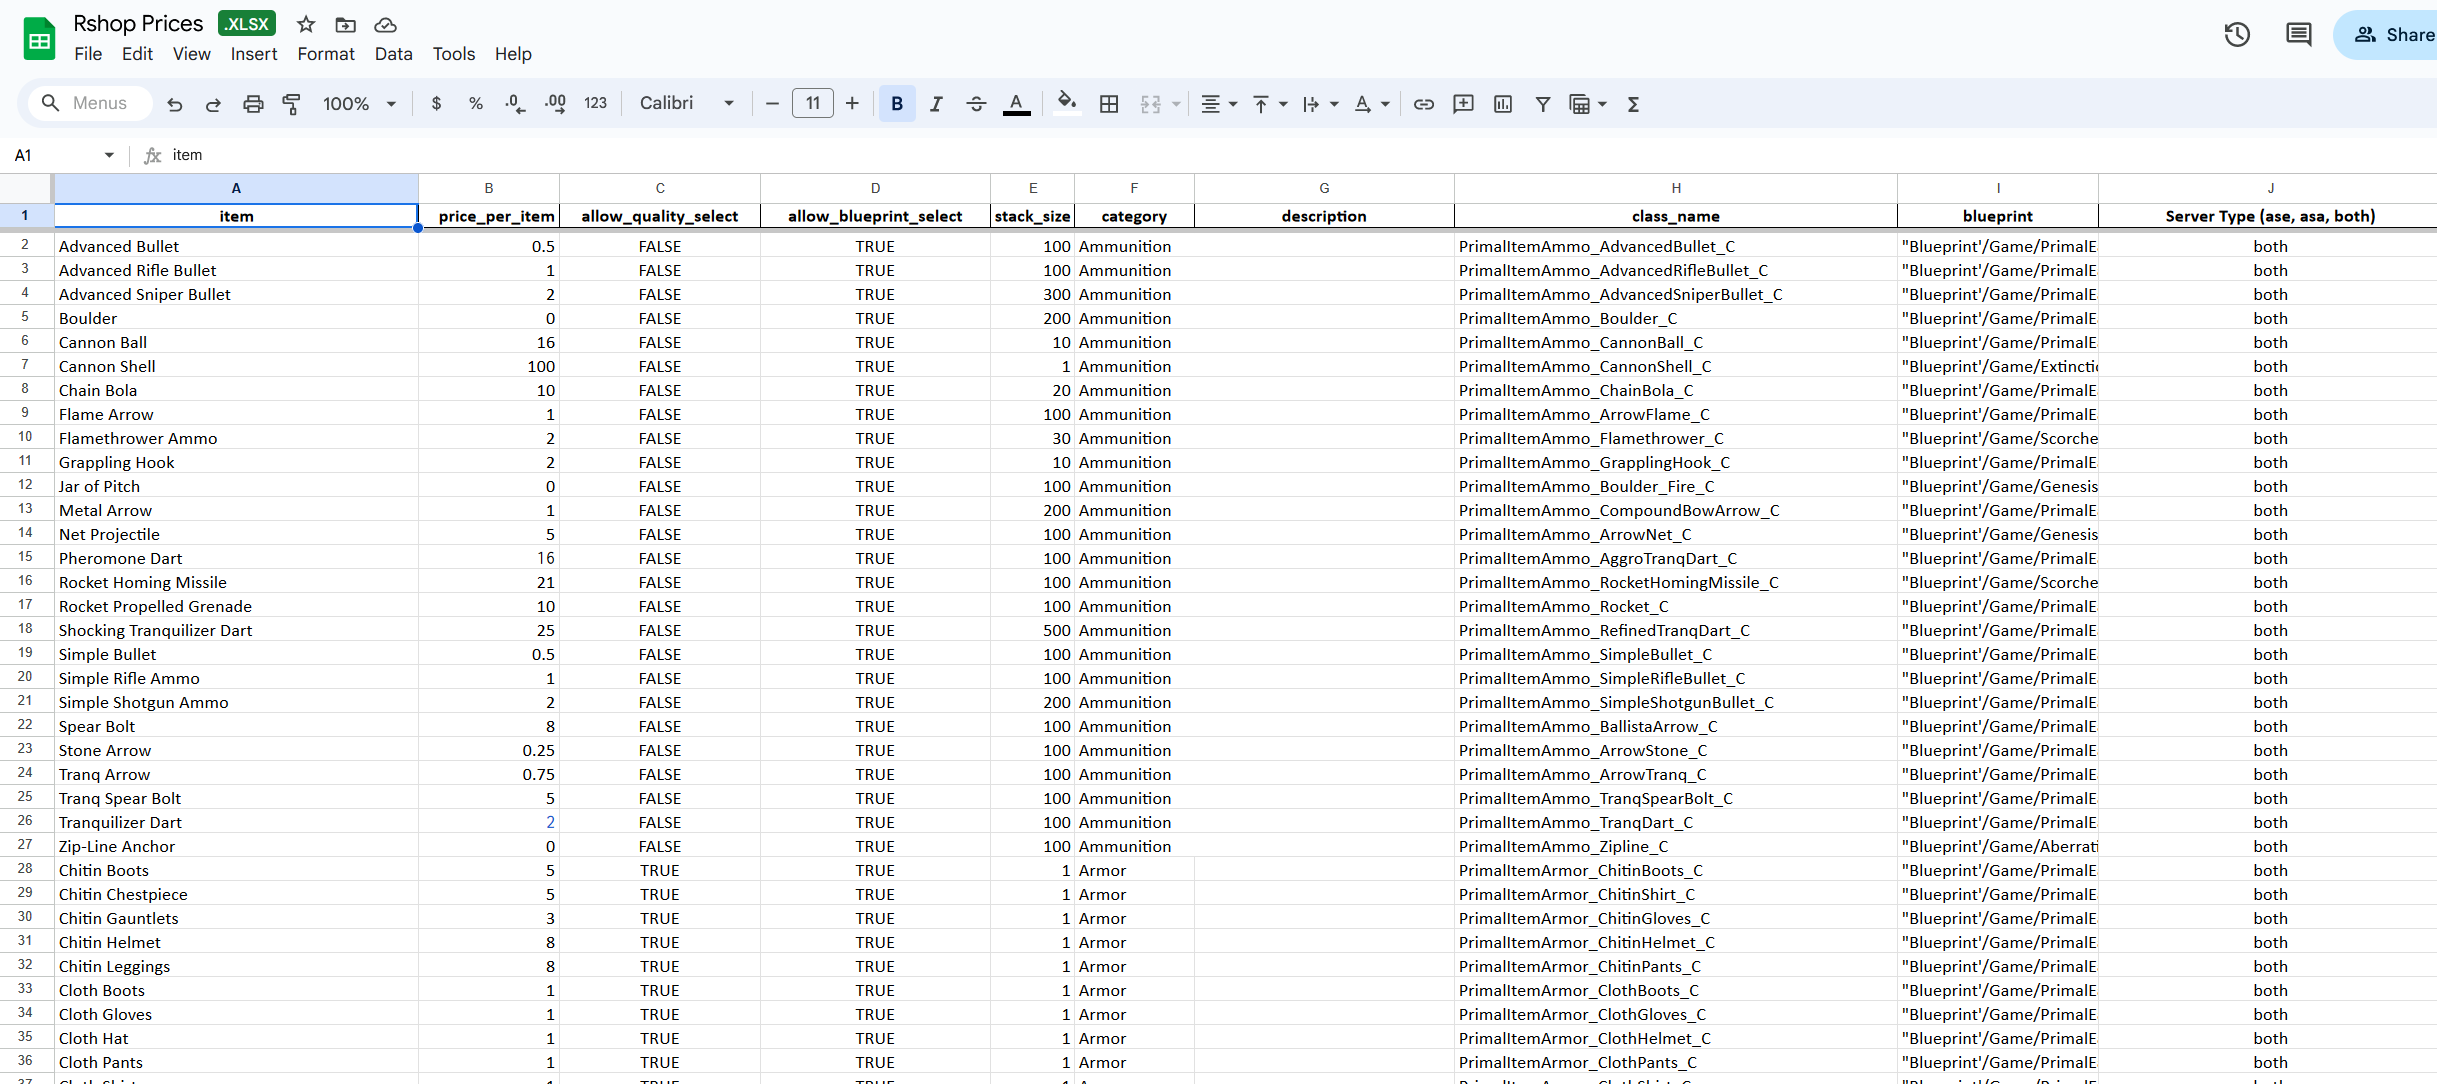Click the Insert chart icon
Viewport: 2437px width, 1084px height.
tap(1502, 104)
